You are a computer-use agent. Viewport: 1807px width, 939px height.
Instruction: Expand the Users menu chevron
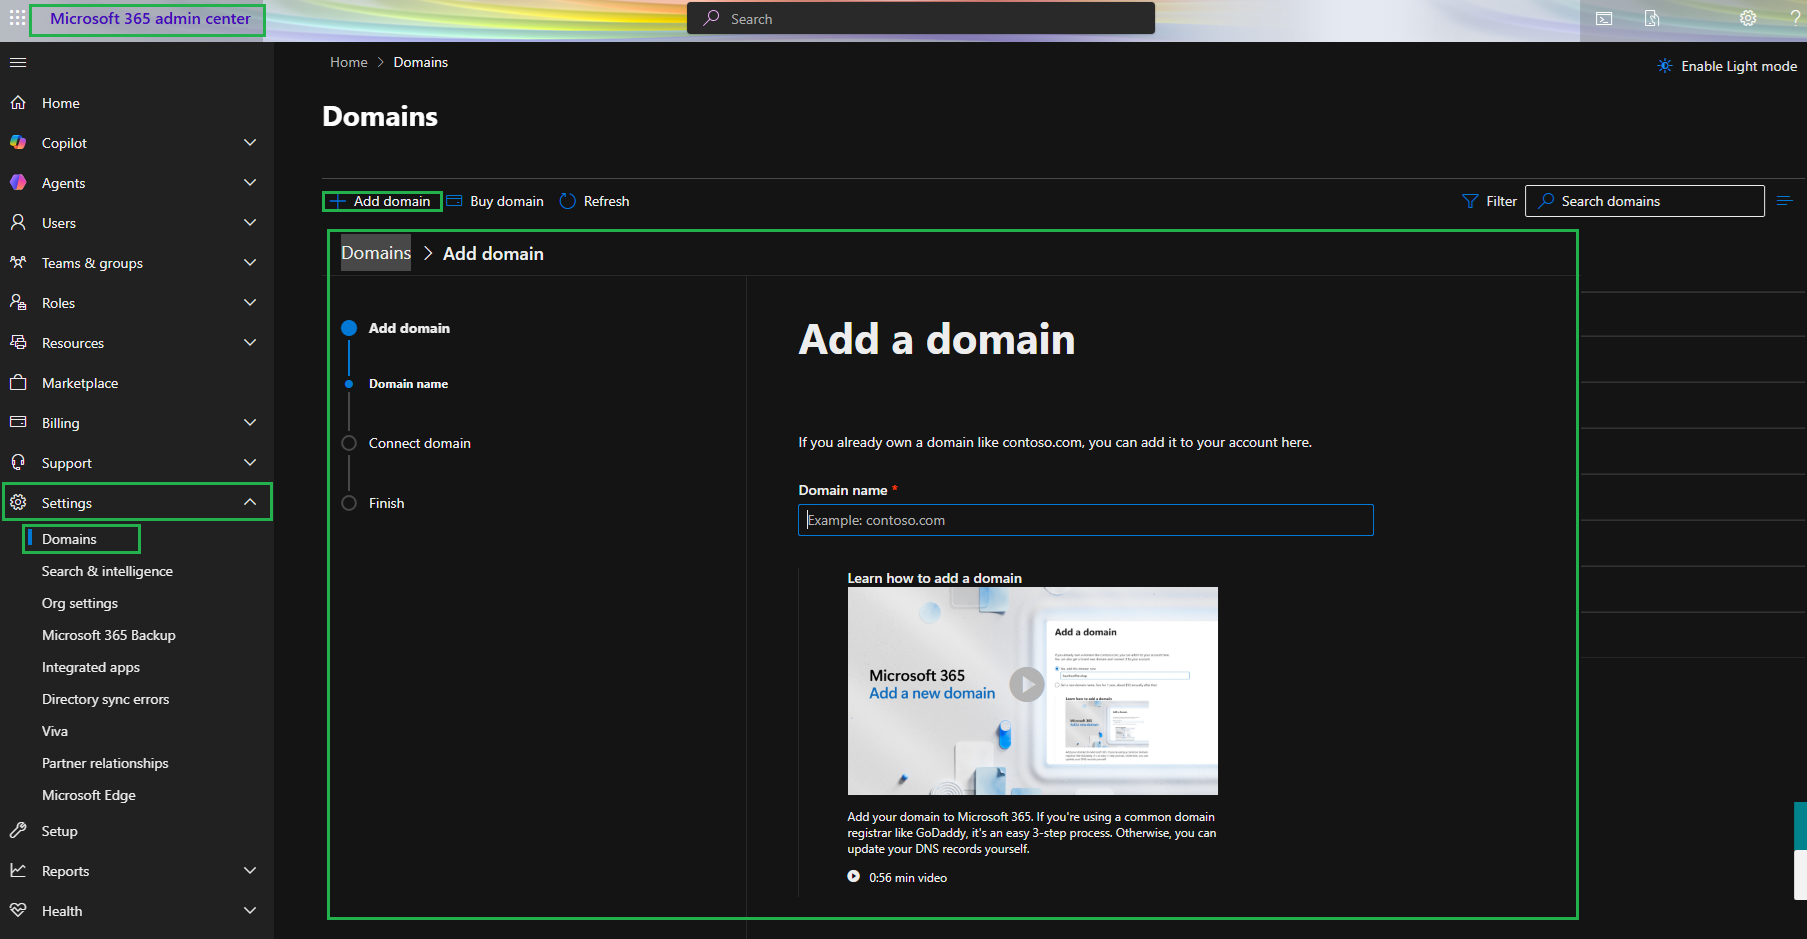click(250, 223)
